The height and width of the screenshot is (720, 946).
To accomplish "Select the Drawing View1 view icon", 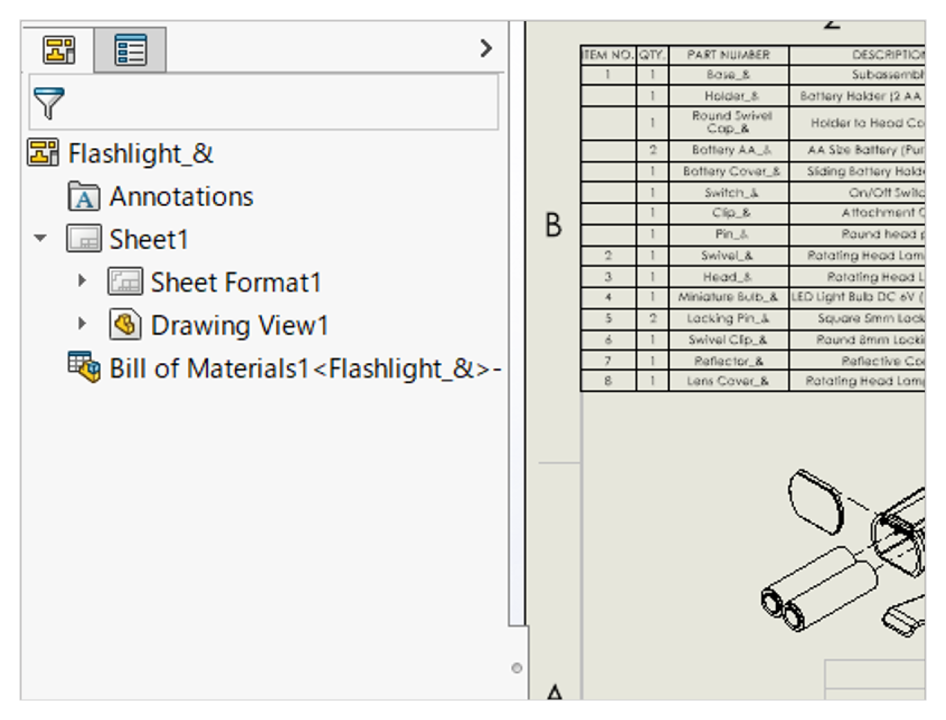I will click(125, 325).
